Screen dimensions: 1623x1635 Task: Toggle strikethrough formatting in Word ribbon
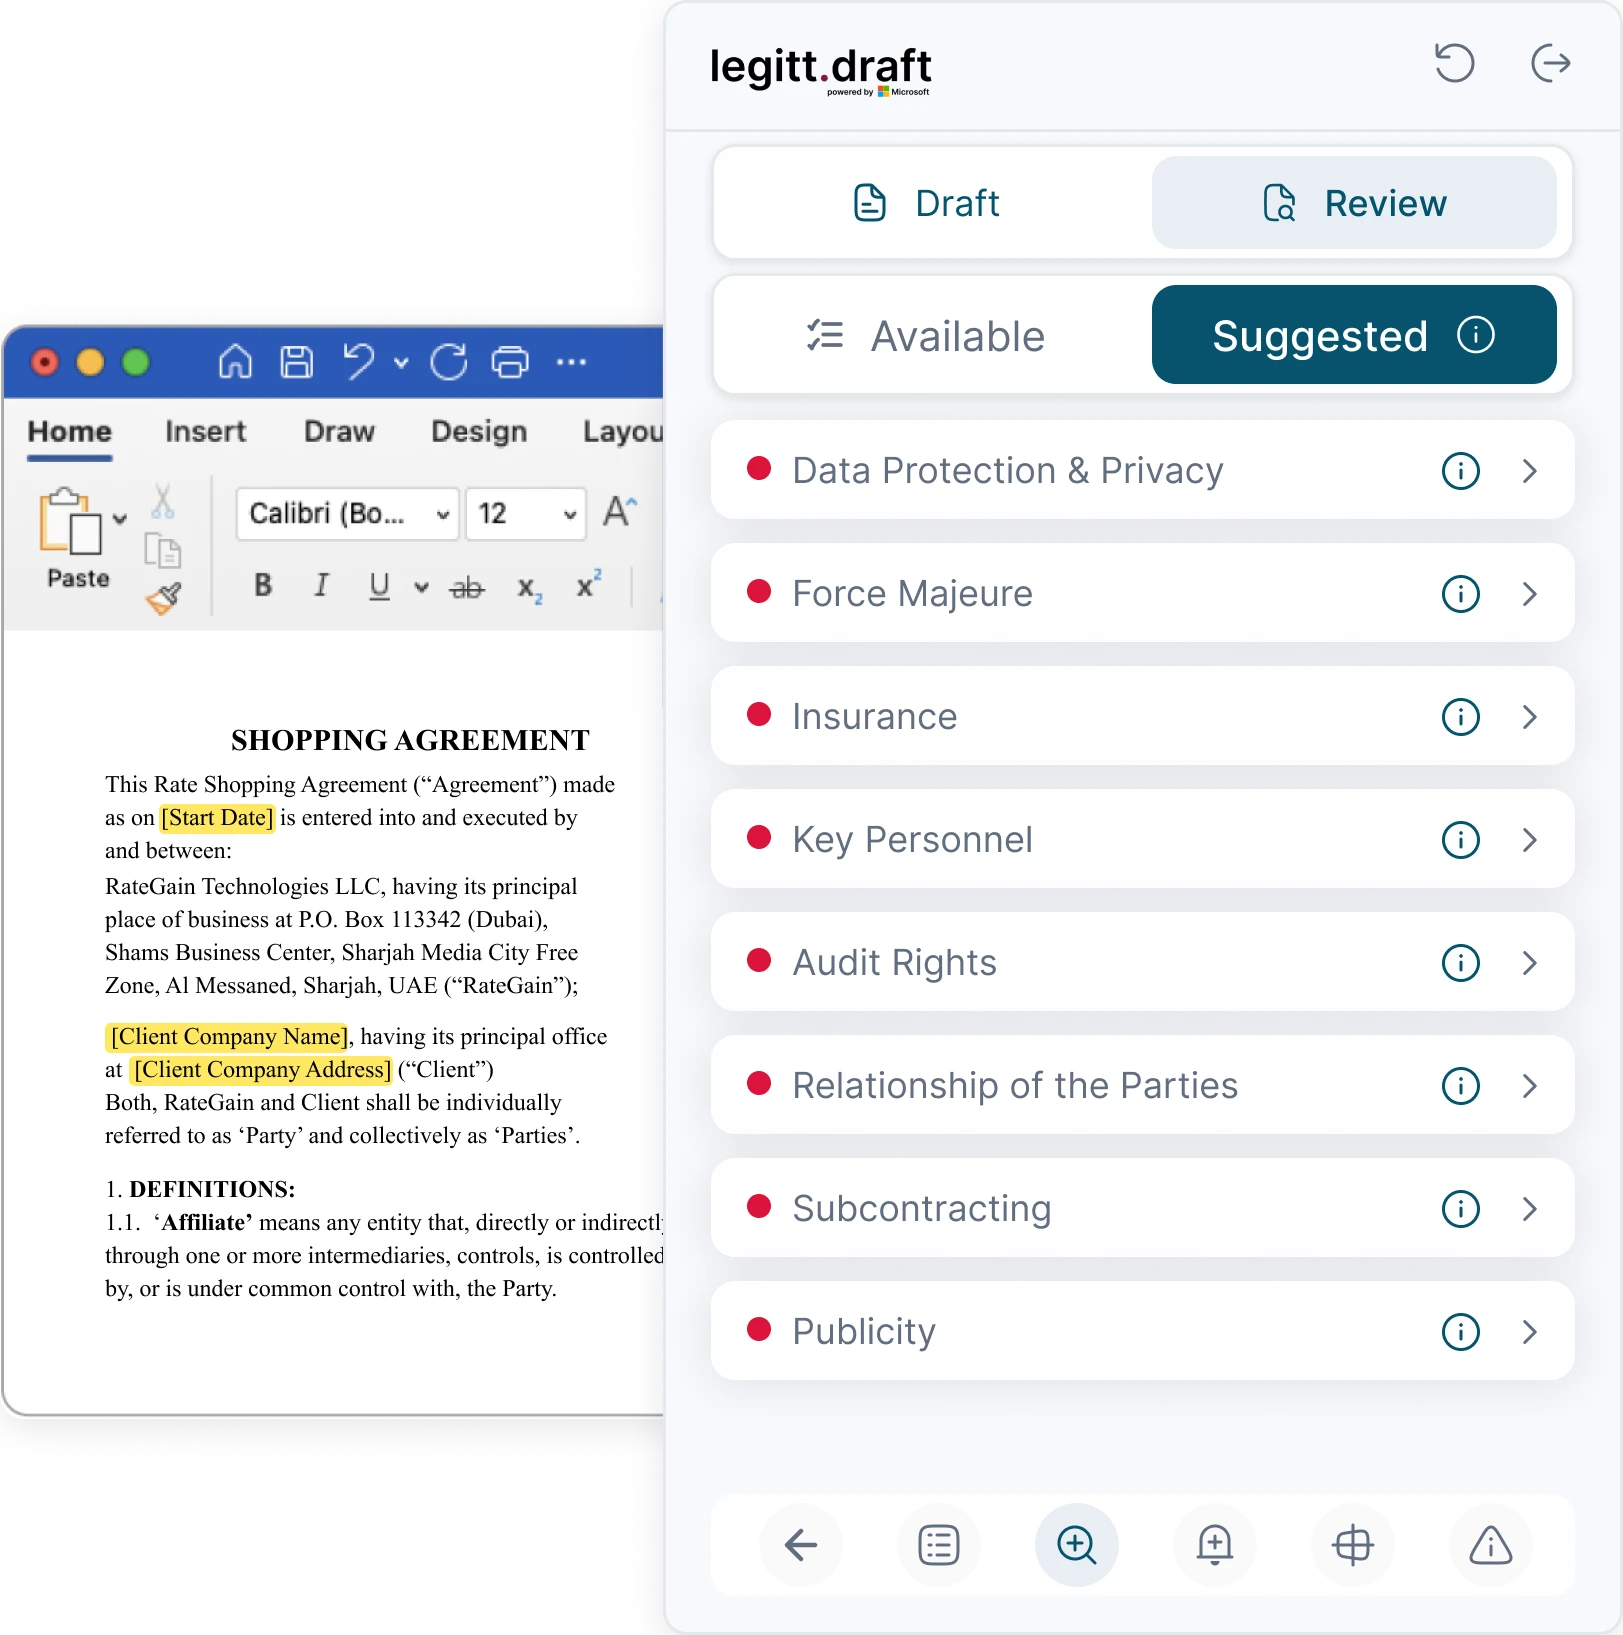coord(467,588)
